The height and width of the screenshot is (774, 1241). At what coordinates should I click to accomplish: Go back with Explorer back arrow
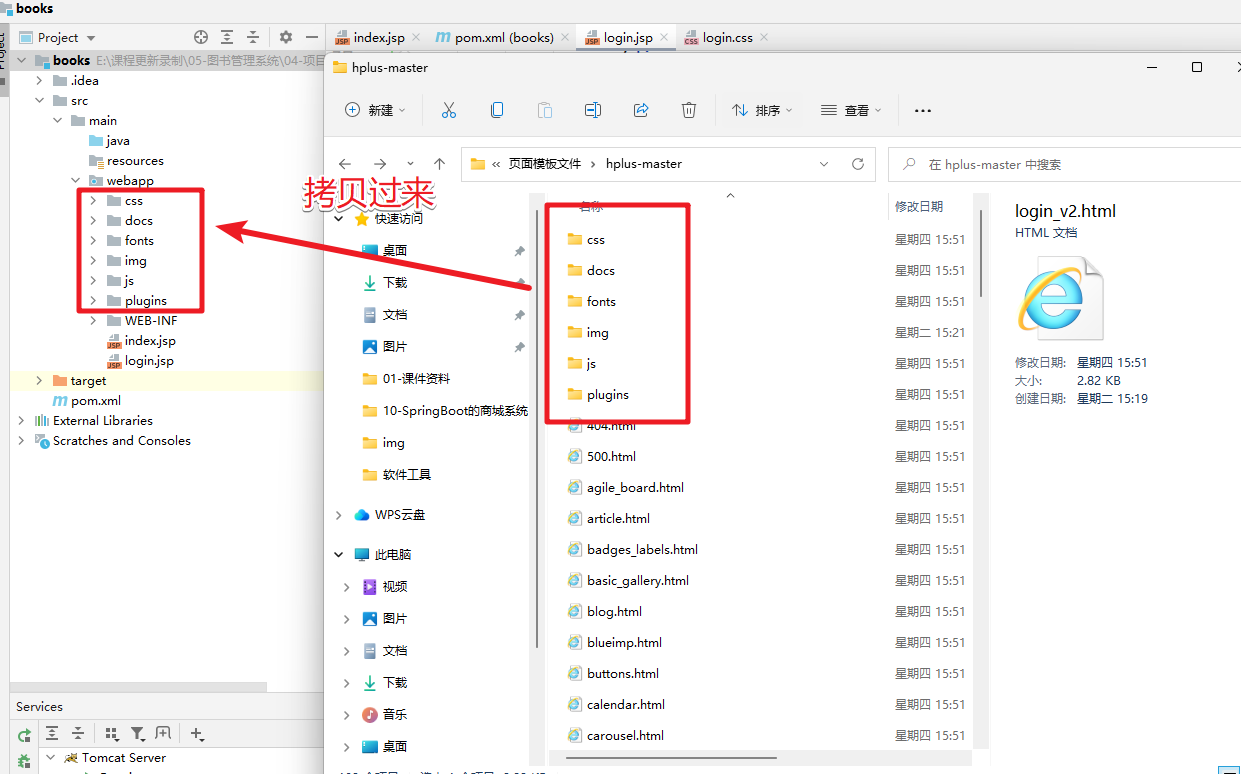pyautogui.click(x=345, y=164)
